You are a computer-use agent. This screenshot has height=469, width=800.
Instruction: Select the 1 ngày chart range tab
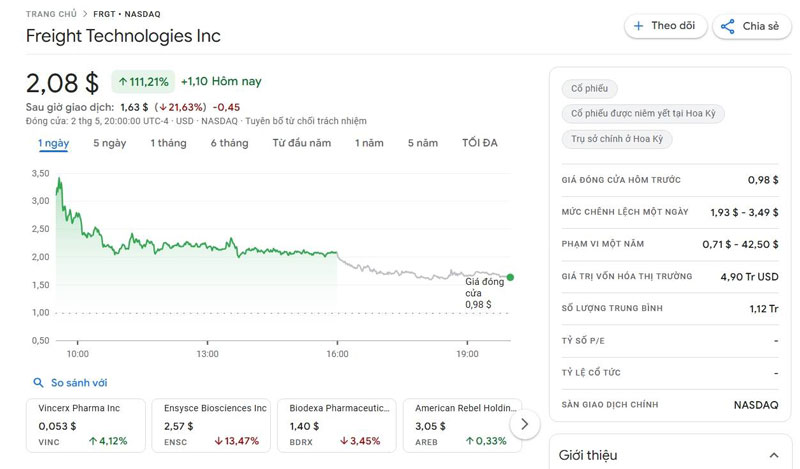point(54,143)
